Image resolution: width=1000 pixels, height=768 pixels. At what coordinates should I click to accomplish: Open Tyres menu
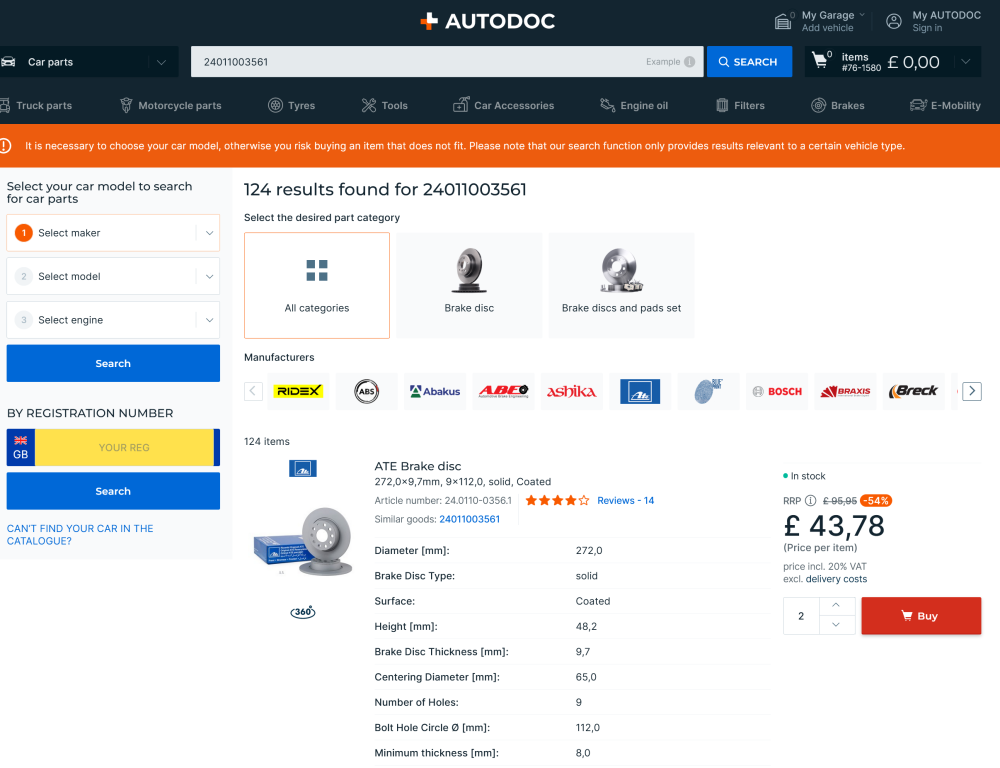tap(291, 105)
